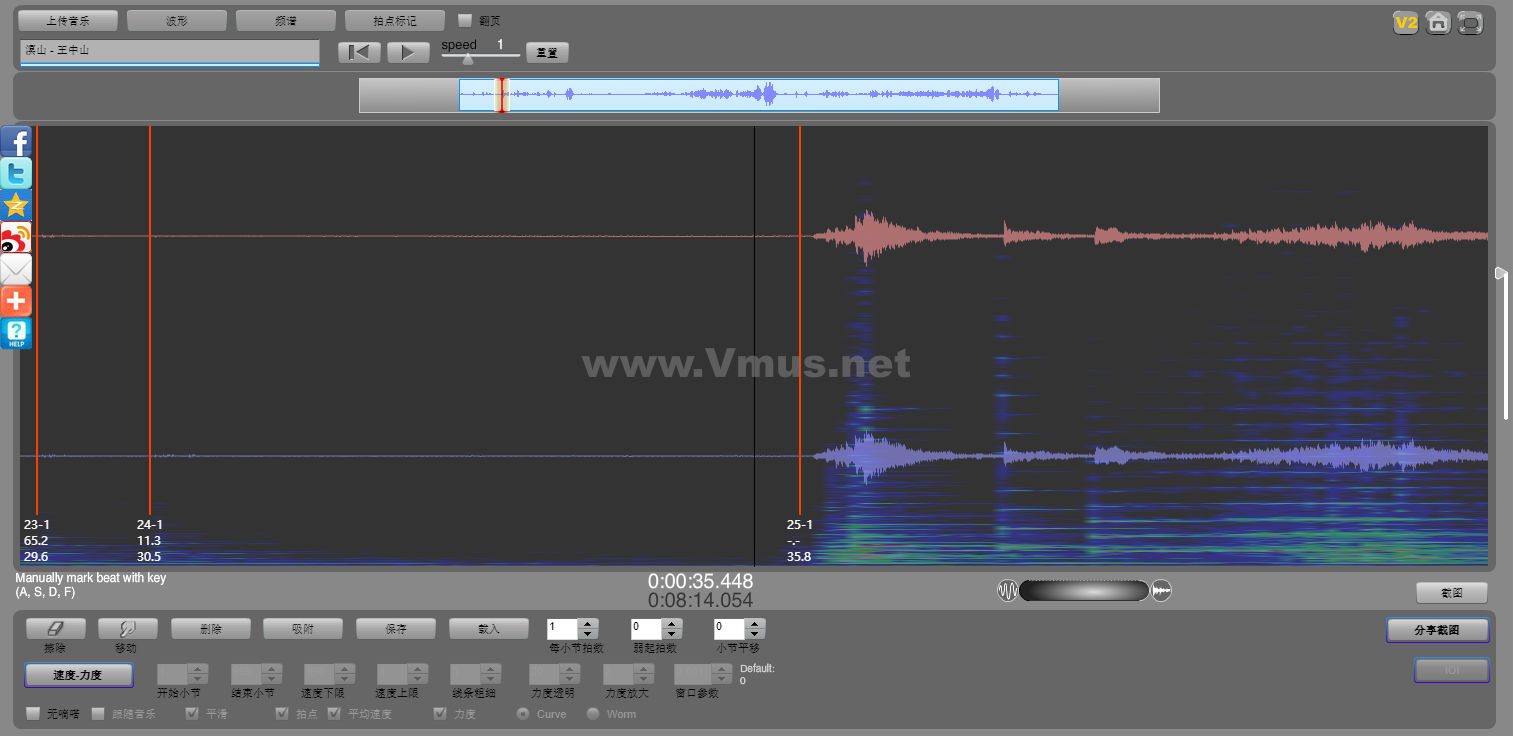The height and width of the screenshot is (736, 1513).
Task: Go to the home page icon
Action: click(x=1438, y=23)
